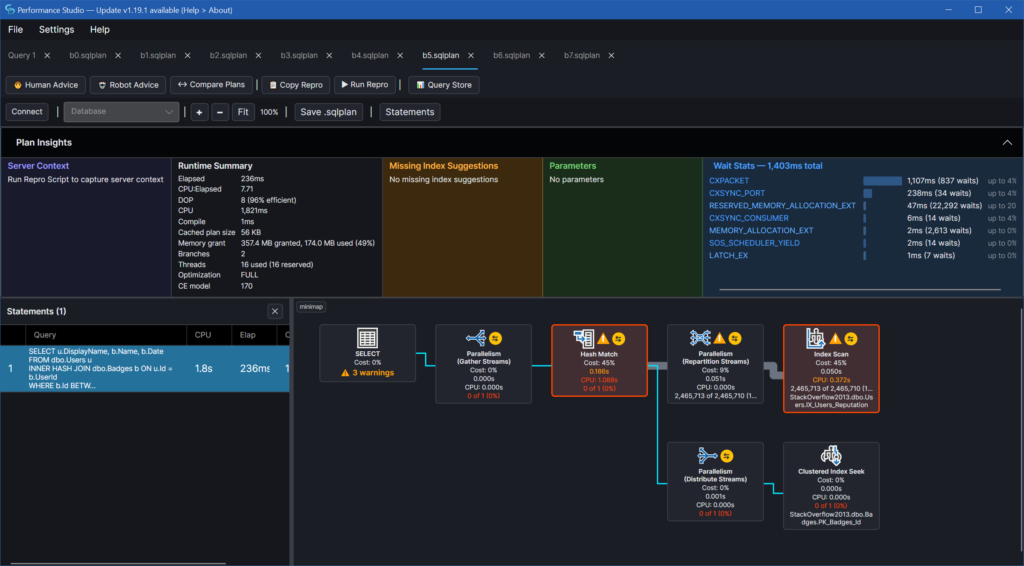
Task: Toggle the Statements panel button
Action: coord(409,112)
